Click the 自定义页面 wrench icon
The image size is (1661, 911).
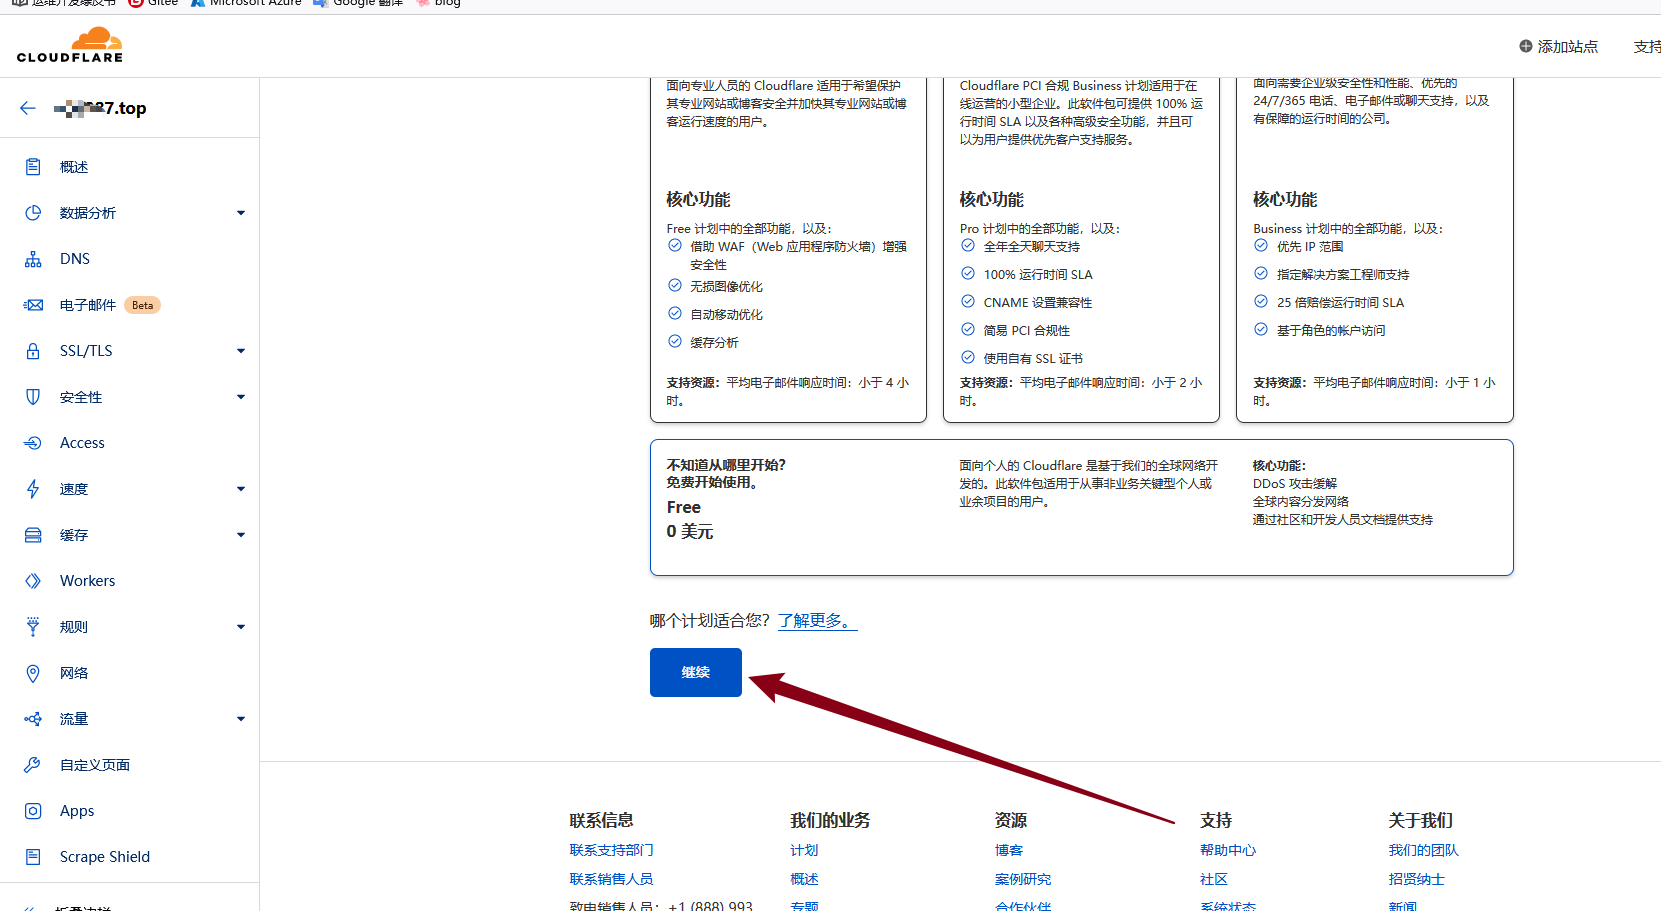point(33,765)
